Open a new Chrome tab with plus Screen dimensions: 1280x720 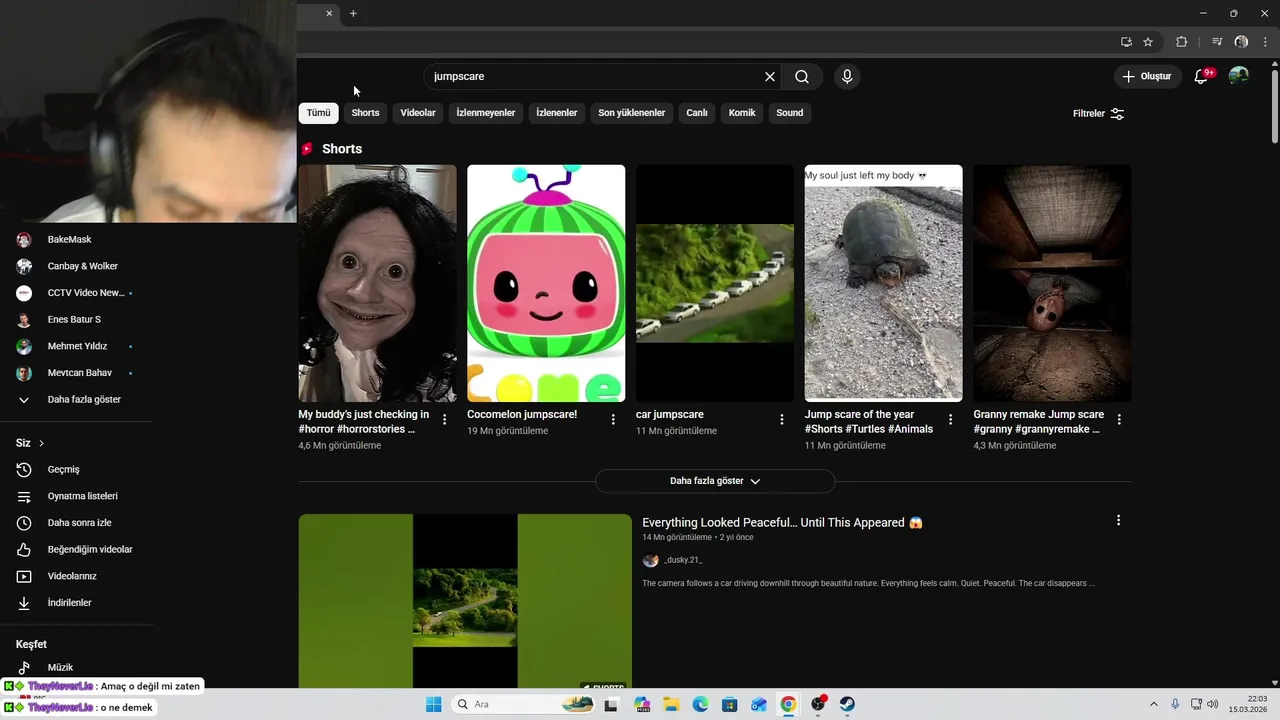click(x=353, y=13)
